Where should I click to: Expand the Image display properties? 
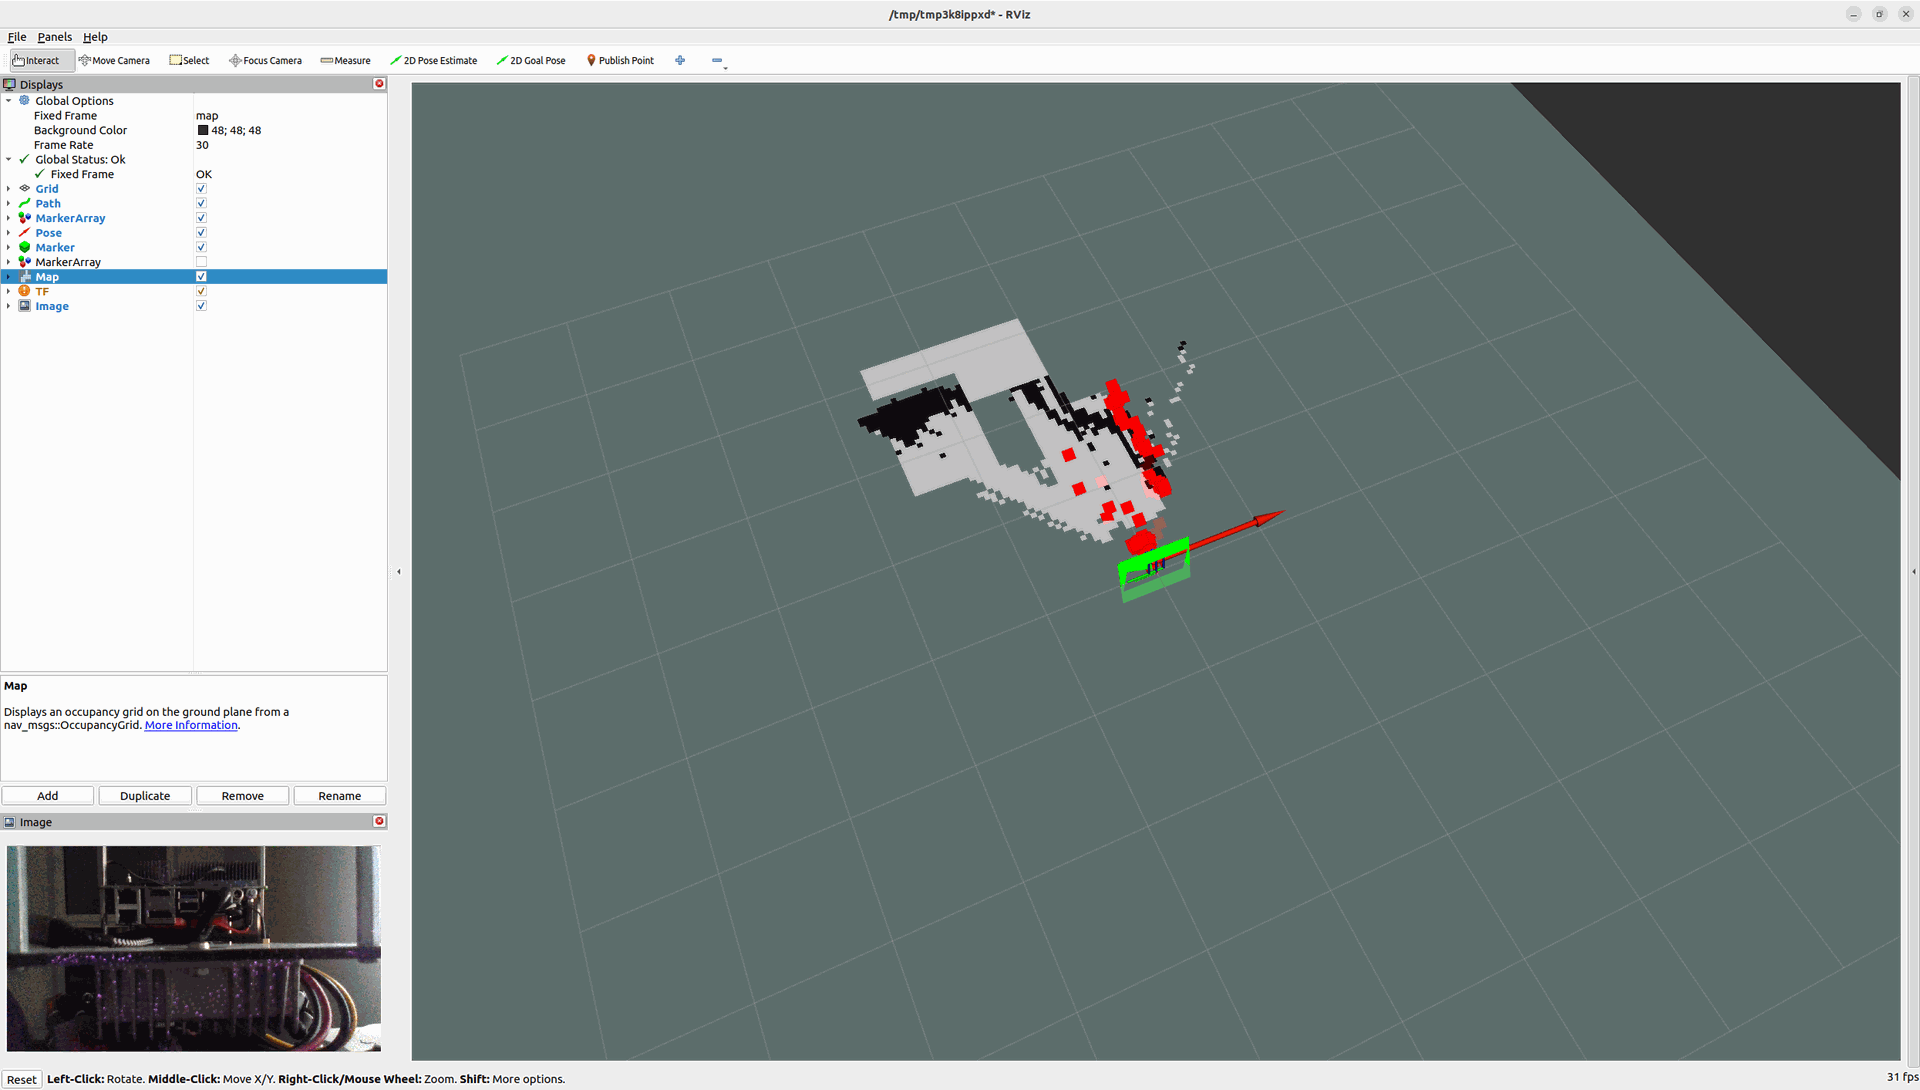[9, 306]
